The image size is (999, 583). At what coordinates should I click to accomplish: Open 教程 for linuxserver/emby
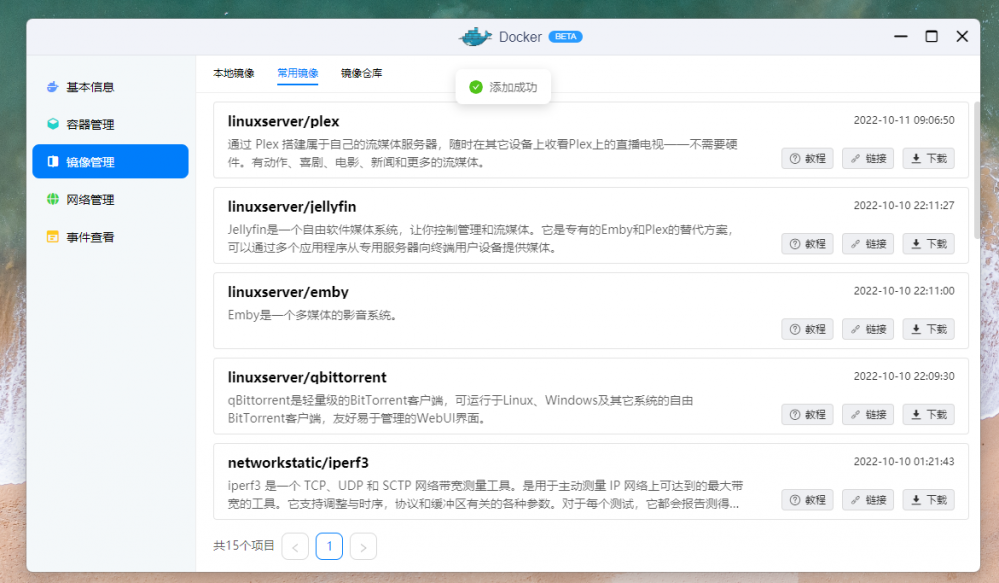807,329
